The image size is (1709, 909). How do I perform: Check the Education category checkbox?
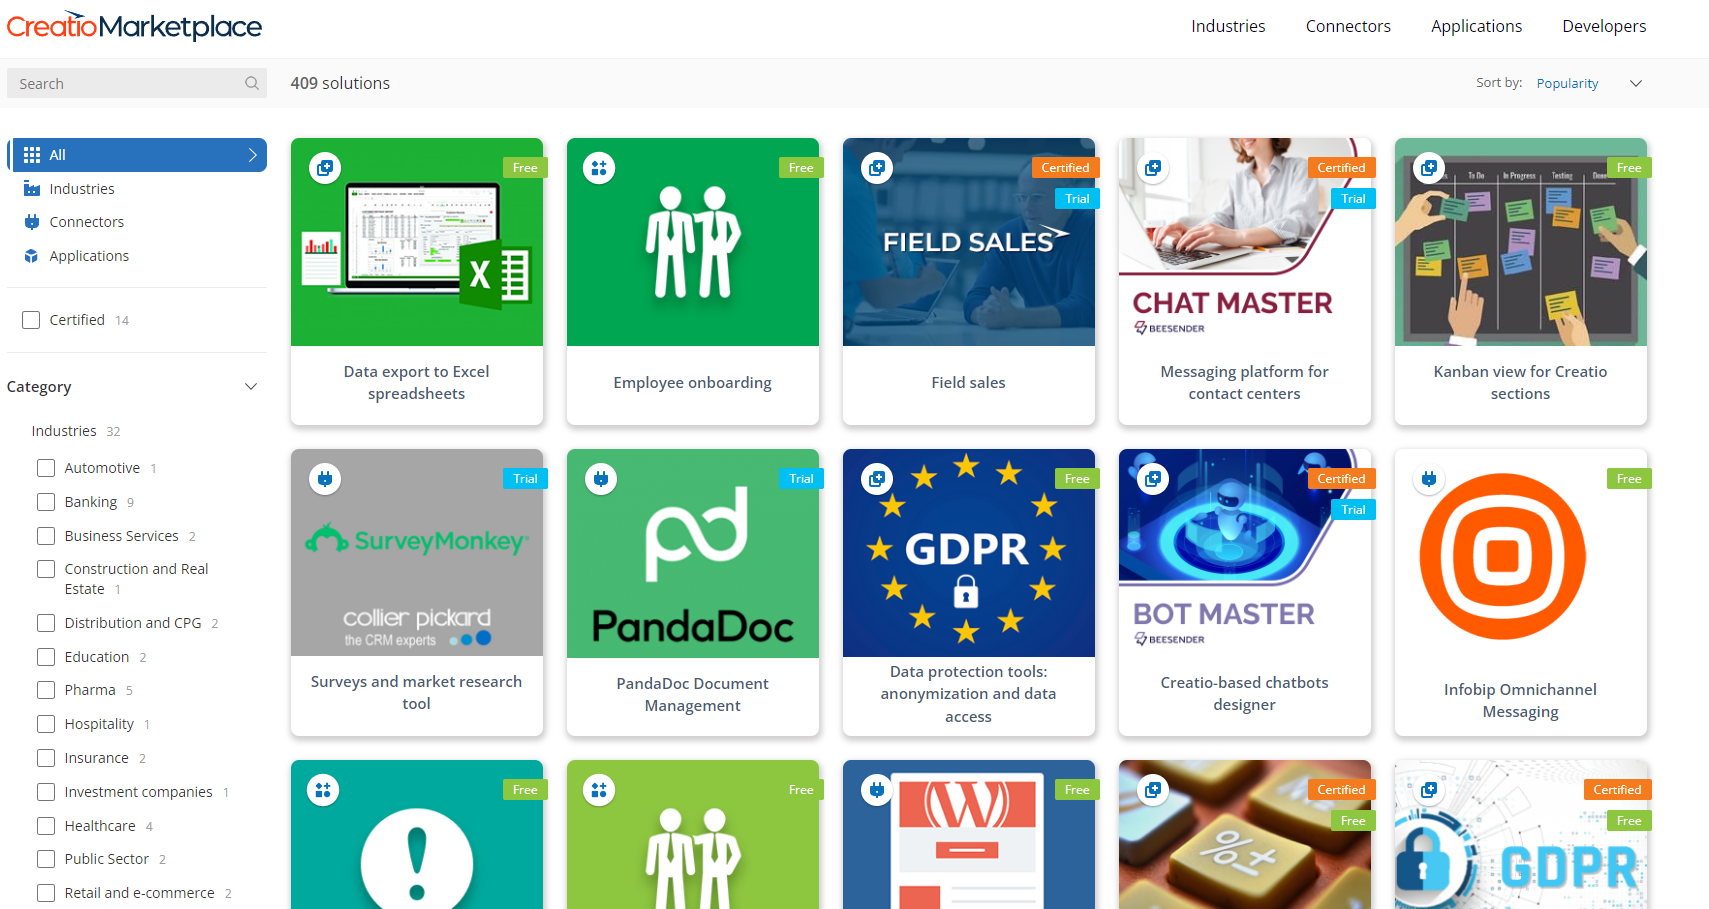(46, 657)
